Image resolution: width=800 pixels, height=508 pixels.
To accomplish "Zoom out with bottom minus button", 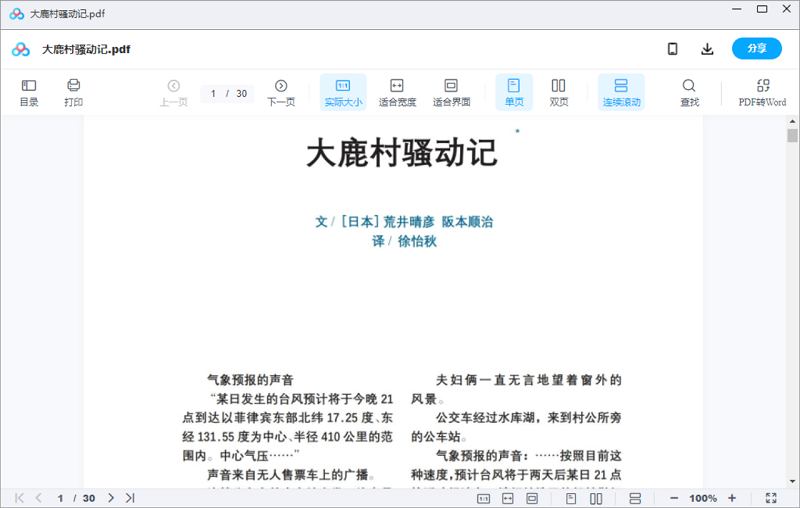I will [674, 498].
